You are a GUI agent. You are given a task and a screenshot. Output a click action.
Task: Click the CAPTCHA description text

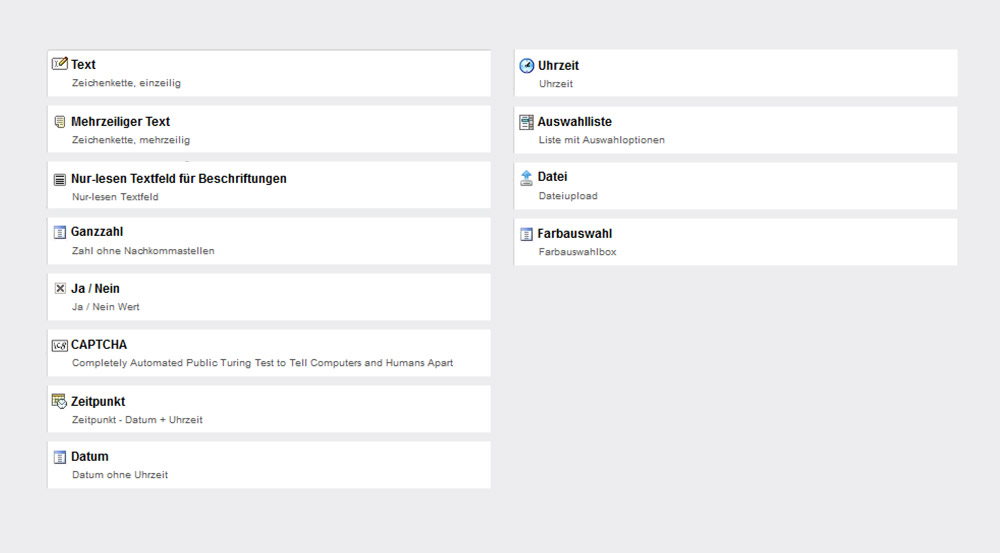(262, 363)
